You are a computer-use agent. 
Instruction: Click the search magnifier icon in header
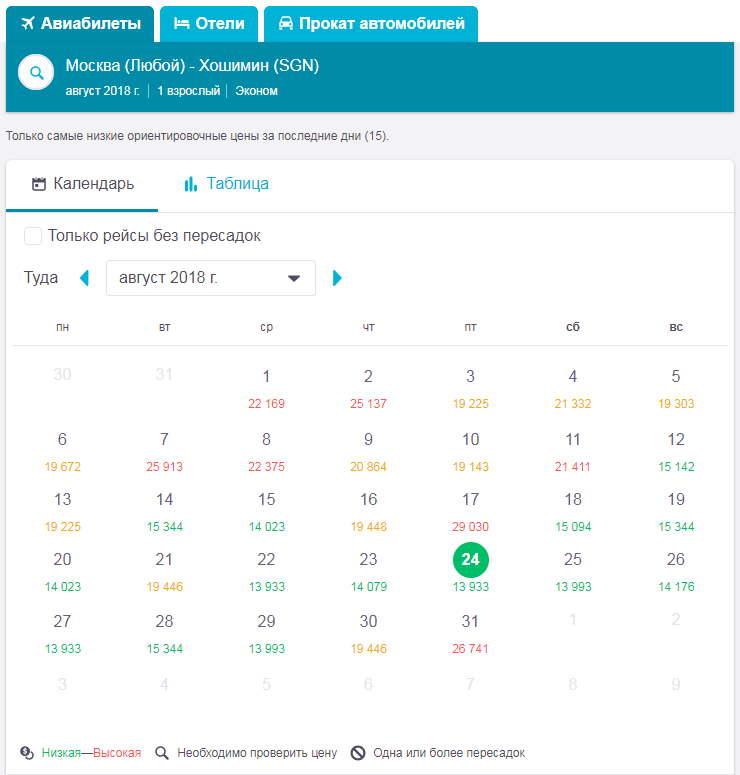coord(36,73)
